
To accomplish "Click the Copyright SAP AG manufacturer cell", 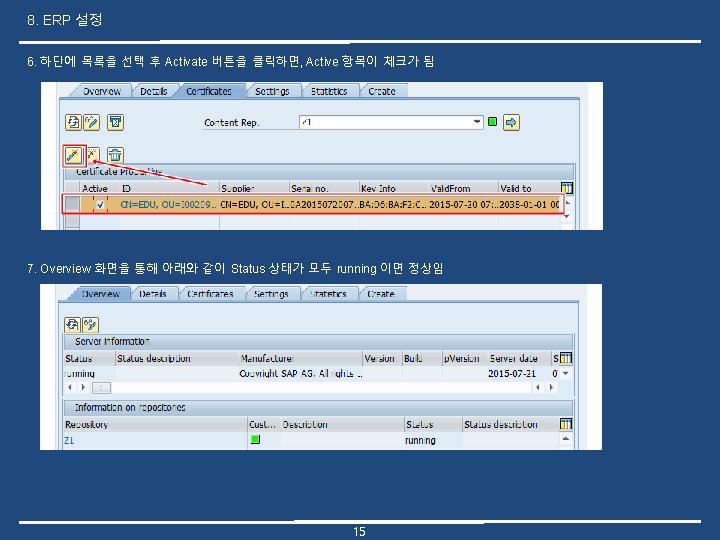I will click(300, 374).
